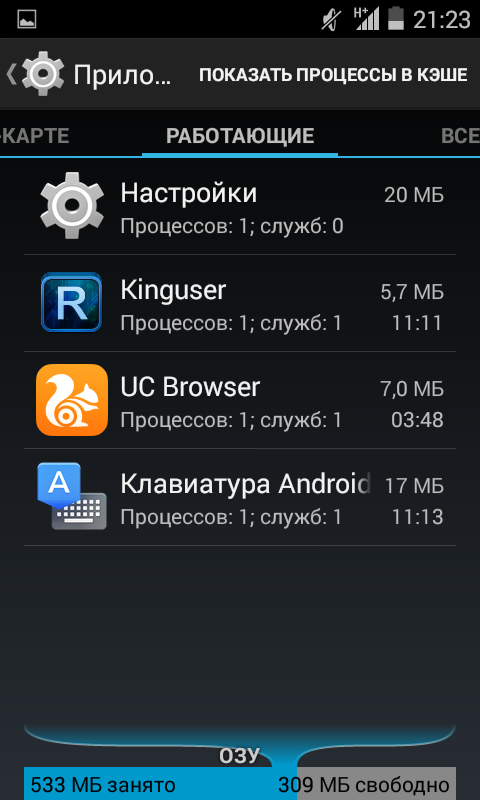Tap the H+ signal strength icon
The image size is (480, 800).
tap(367, 18)
